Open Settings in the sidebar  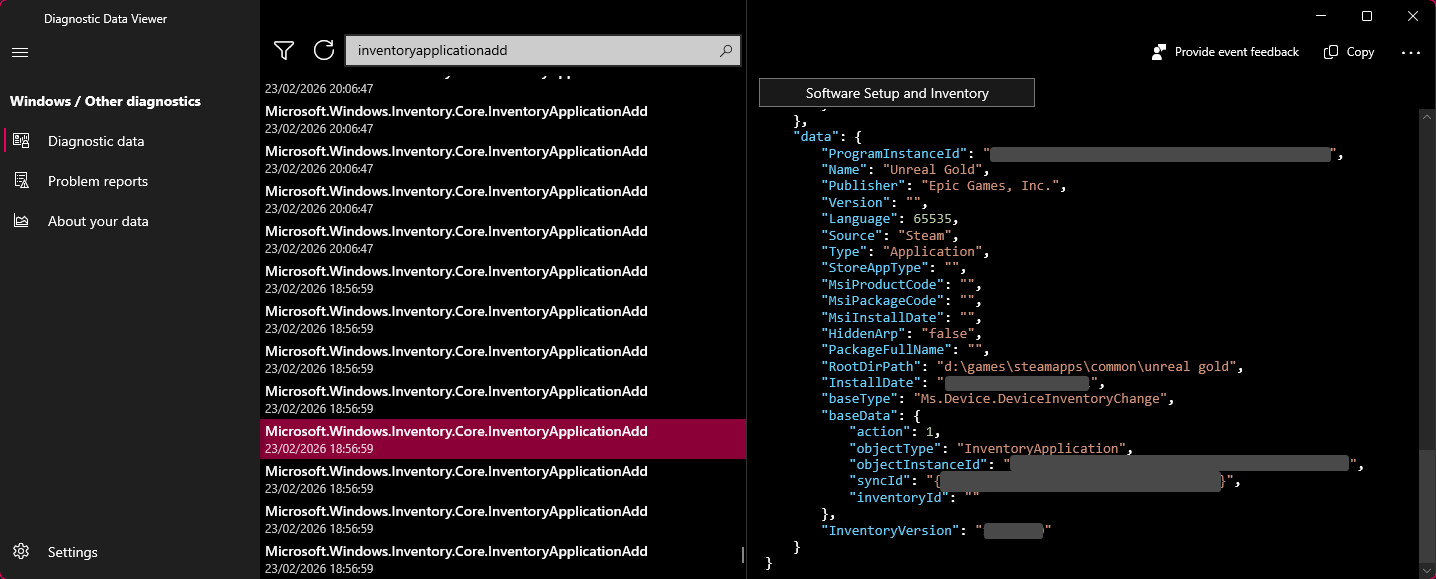[x=72, y=552]
